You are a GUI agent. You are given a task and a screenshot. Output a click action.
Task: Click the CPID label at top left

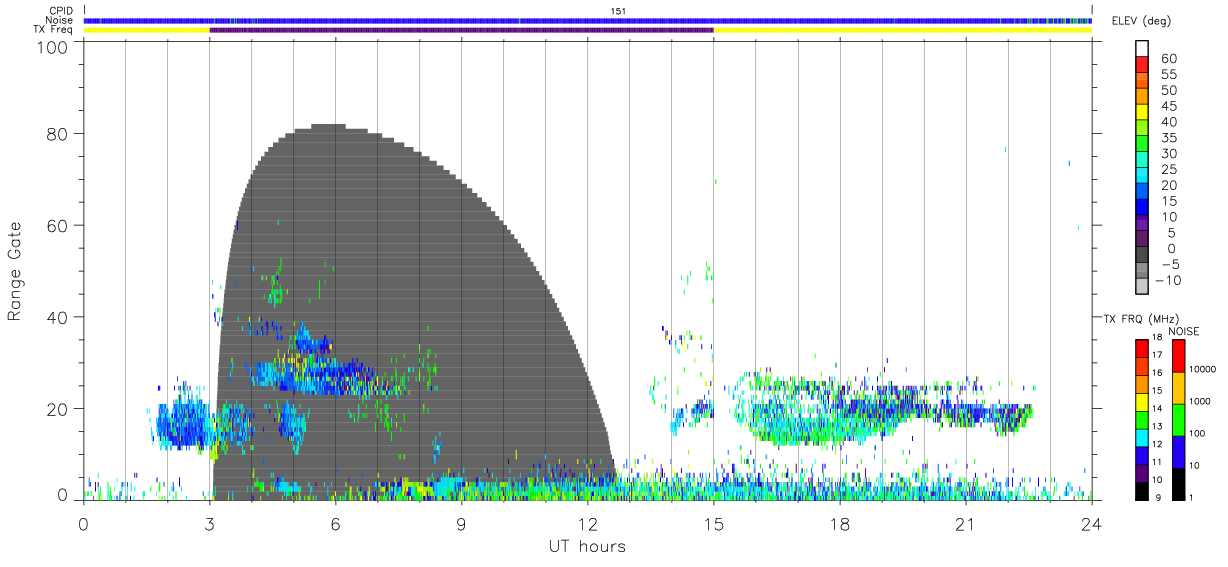[x=61, y=11]
